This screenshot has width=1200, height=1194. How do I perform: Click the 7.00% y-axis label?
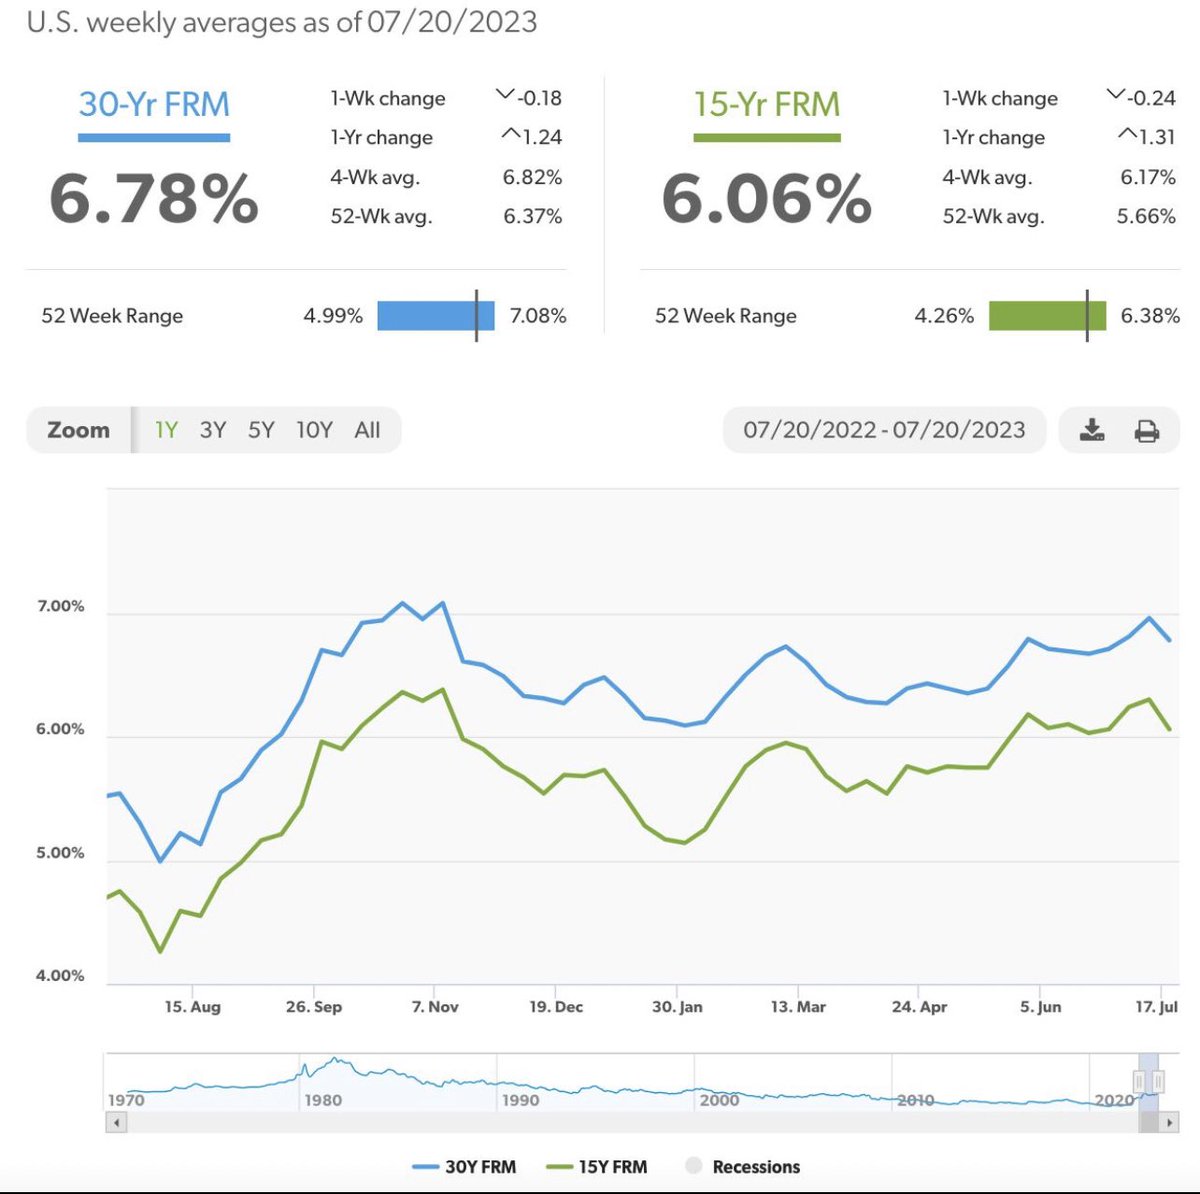coord(60,606)
